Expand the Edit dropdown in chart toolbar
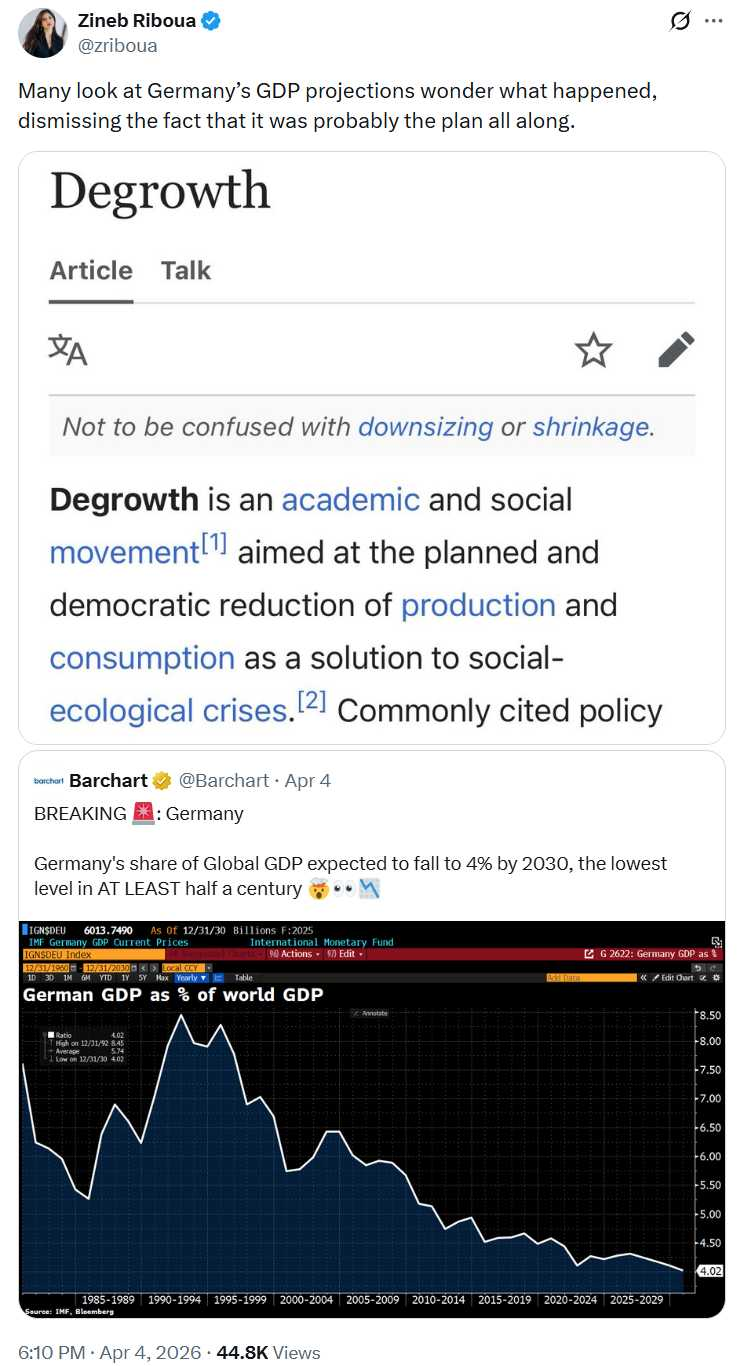Screen dimensions: 743x1366 (x=344, y=954)
